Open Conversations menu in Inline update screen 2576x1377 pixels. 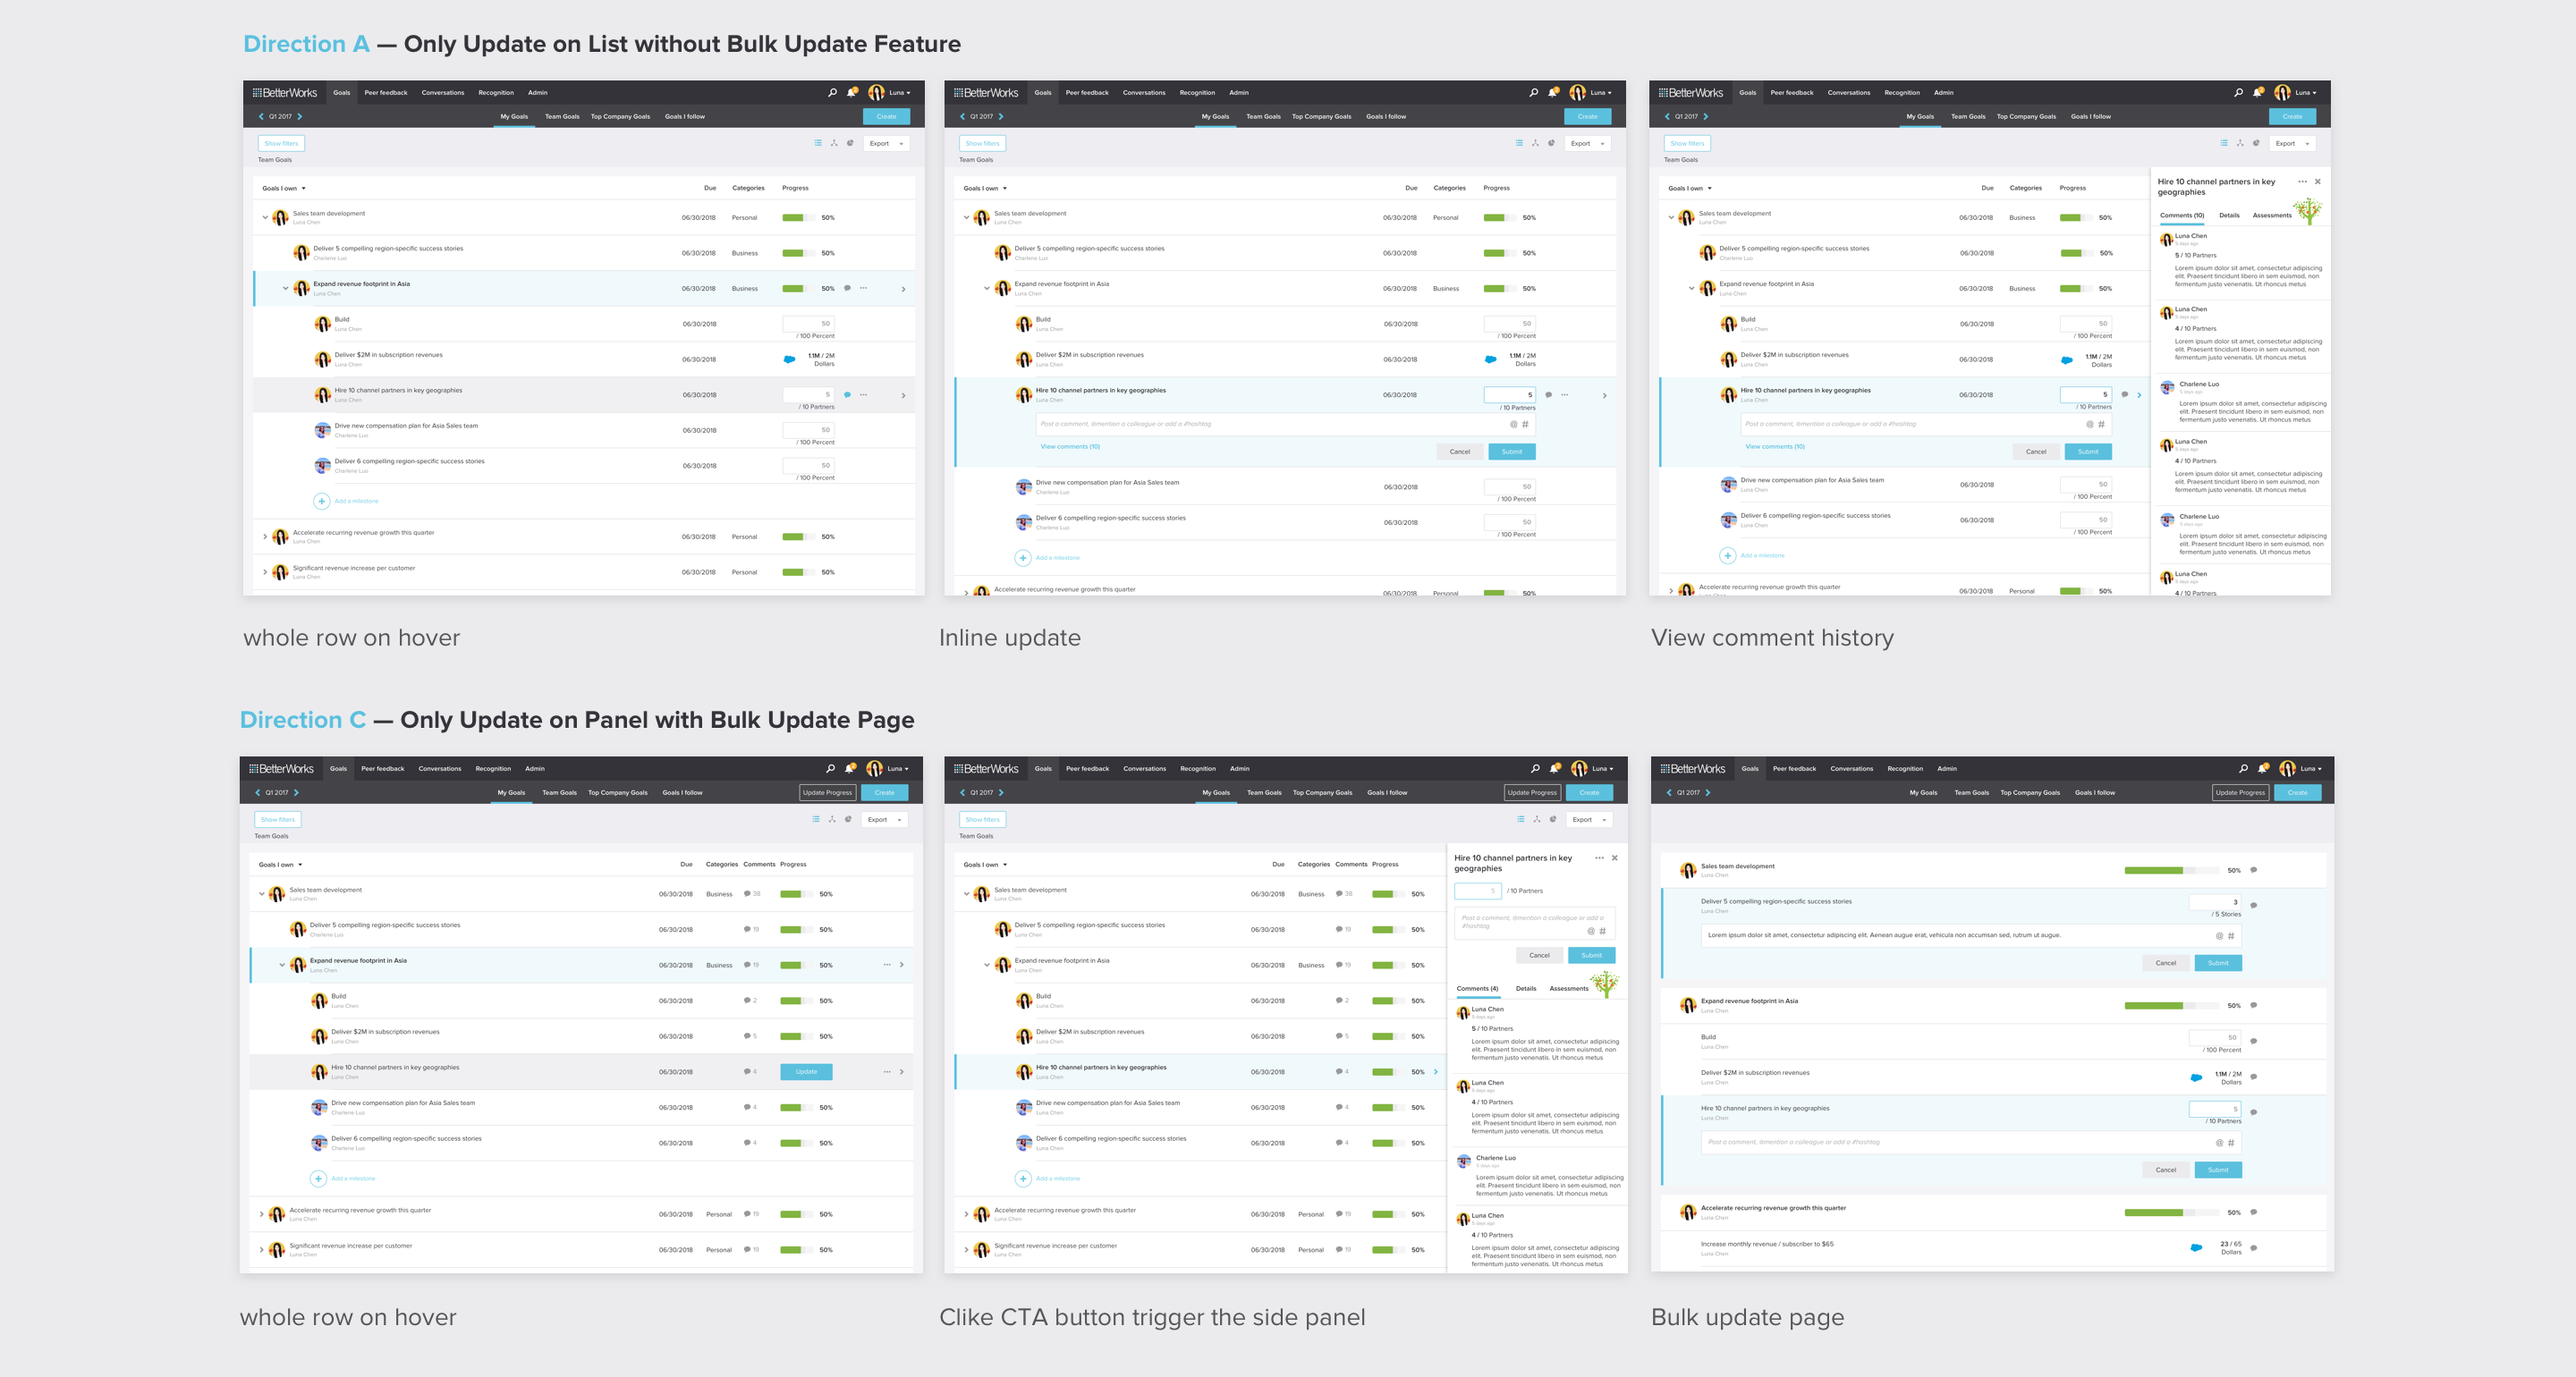click(1144, 92)
